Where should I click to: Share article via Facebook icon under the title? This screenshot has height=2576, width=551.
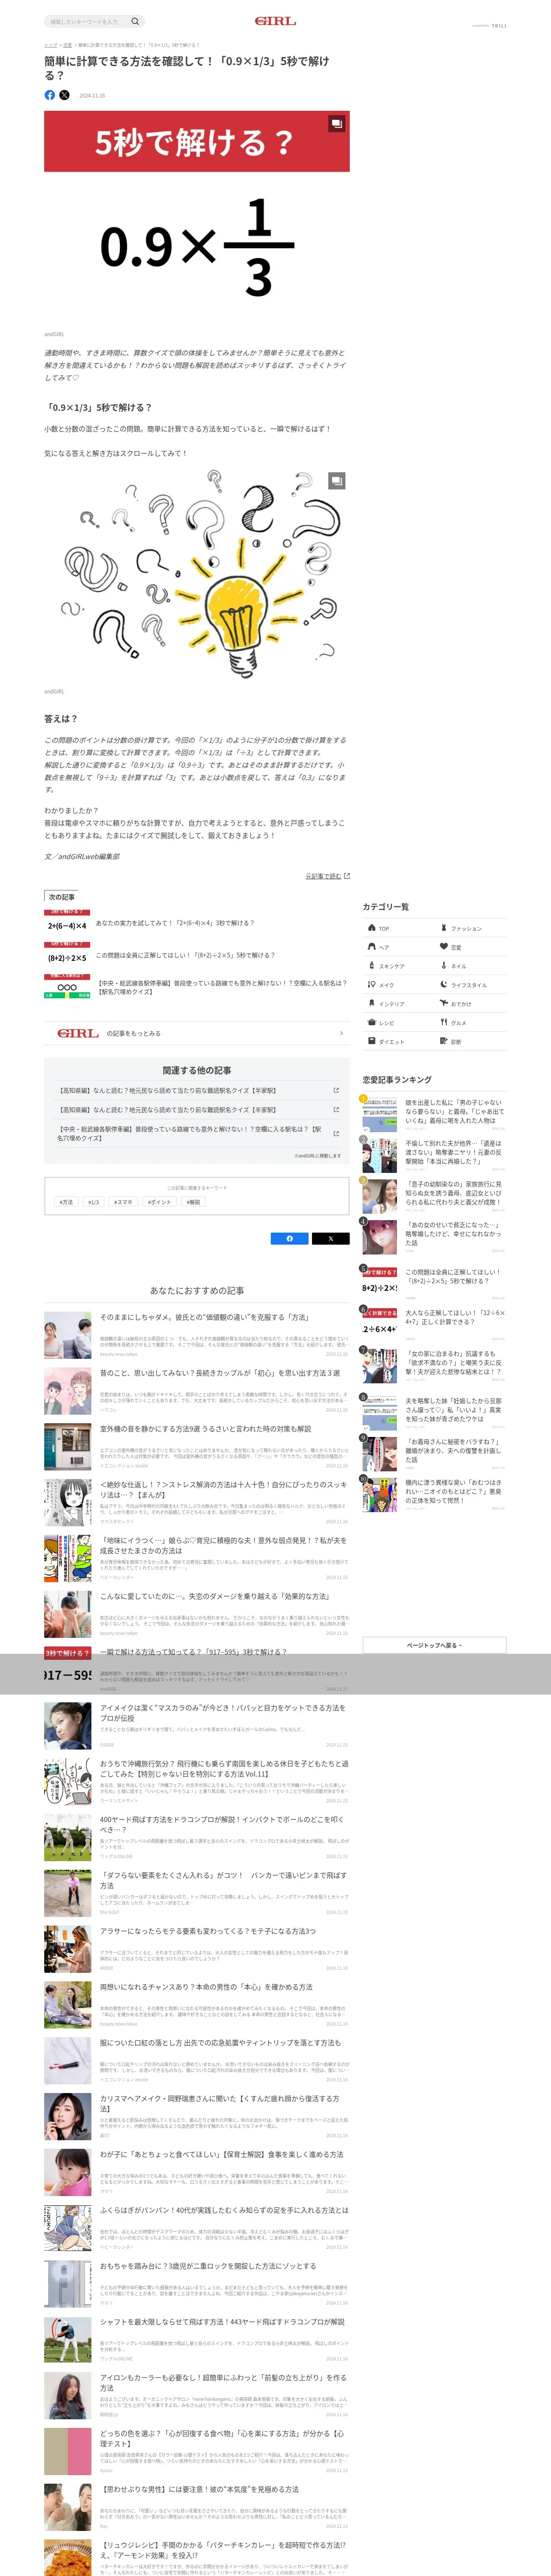(50, 95)
